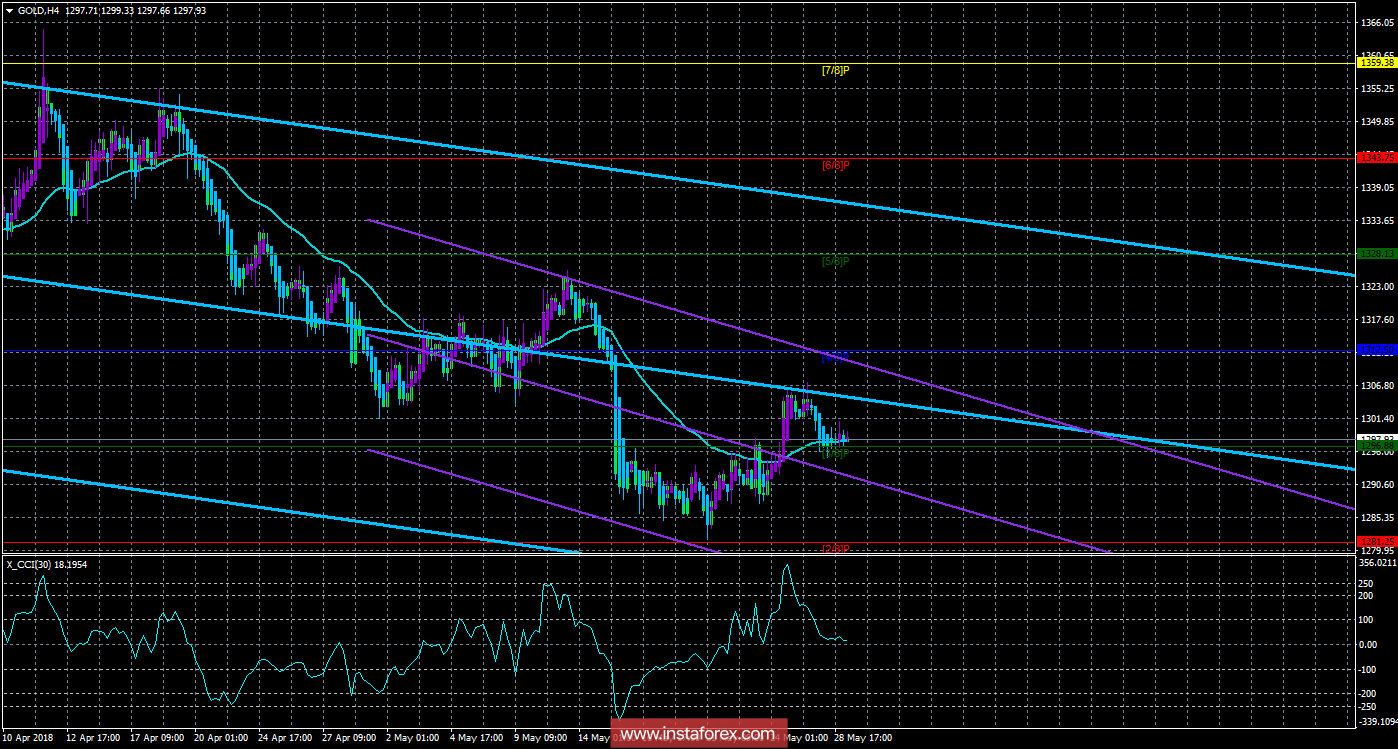This screenshot has width=1398, height=749.
Task: Click the red 1281.25 price tag
Action: 1376,541
